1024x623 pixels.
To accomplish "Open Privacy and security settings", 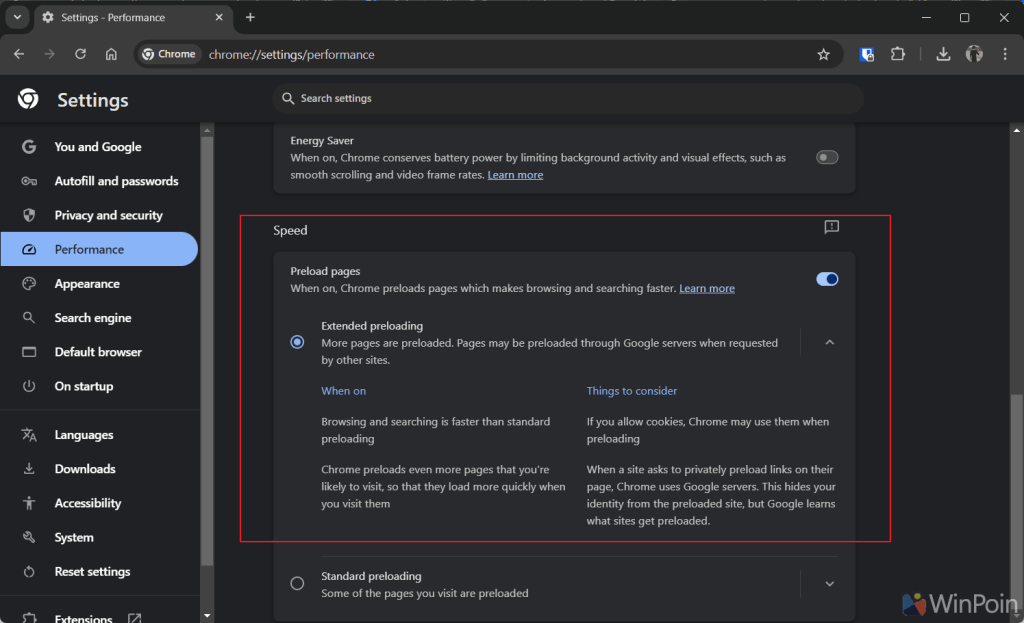I will (x=108, y=215).
